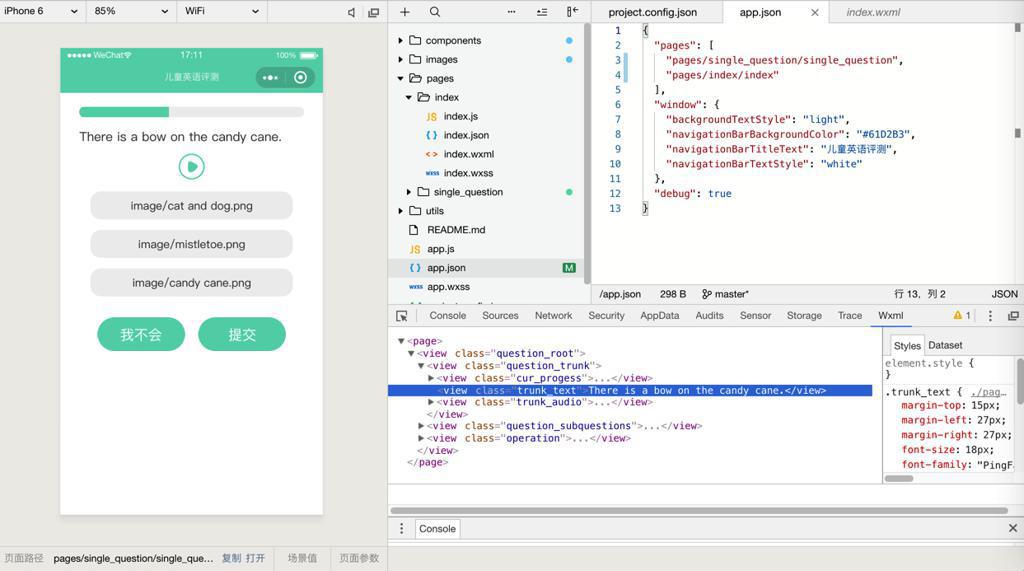Open devtools more options vertical dots
Screen dimensions: 1024x571
click(990, 316)
